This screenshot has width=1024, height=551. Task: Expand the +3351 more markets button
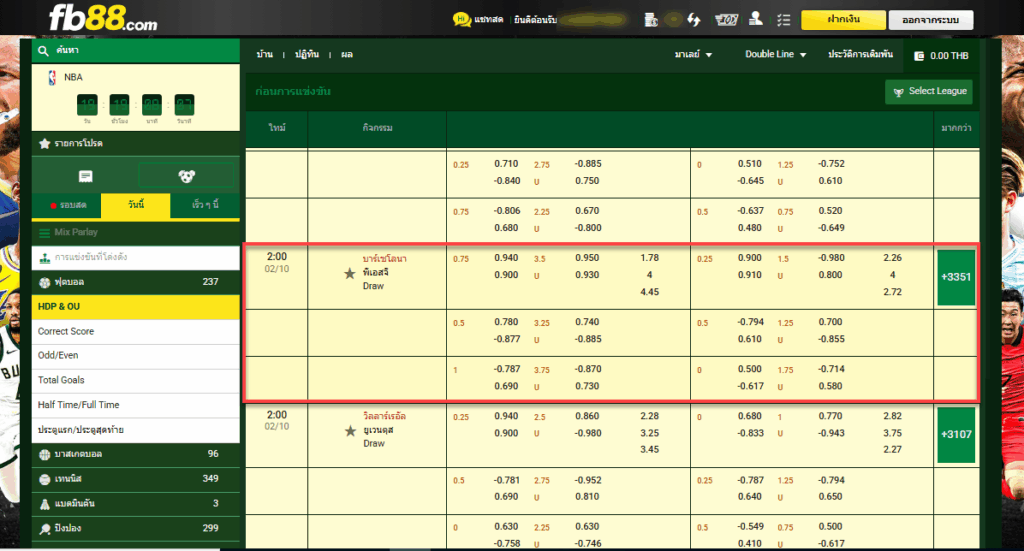point(956,277)
